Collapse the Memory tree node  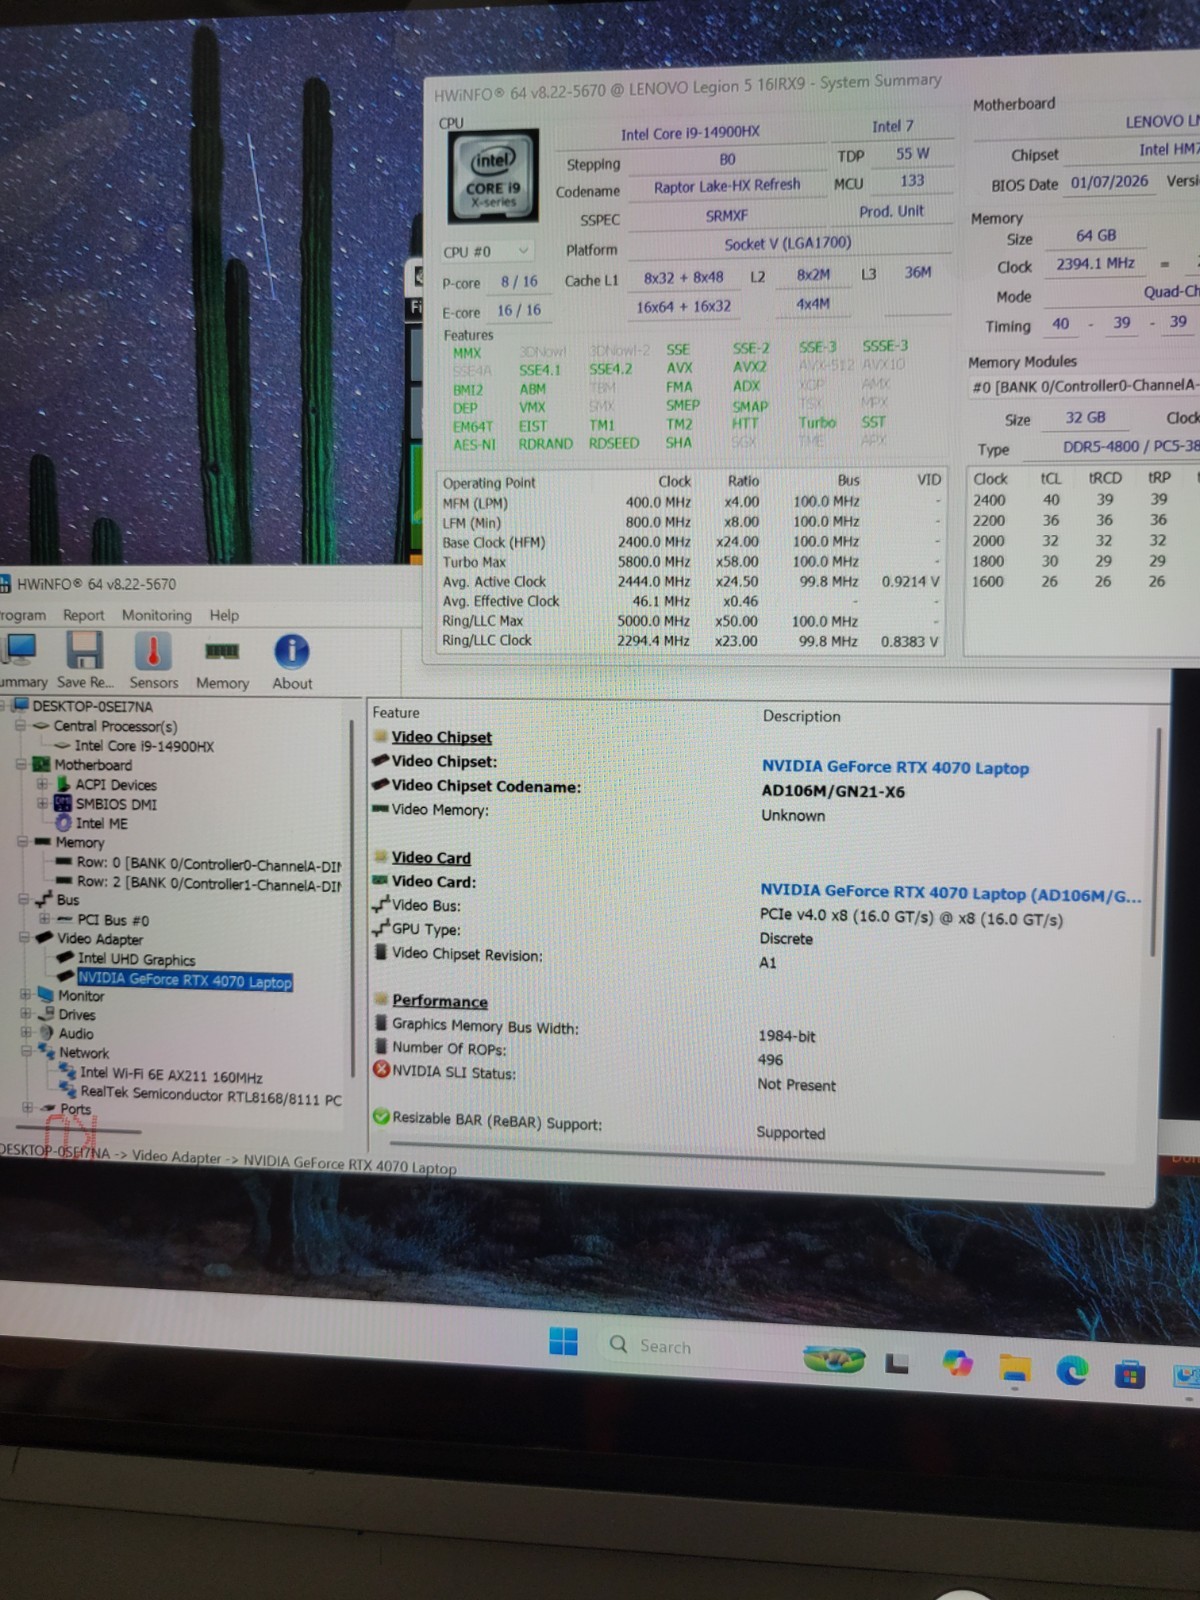pyautogui.click(x=21, y=842)
